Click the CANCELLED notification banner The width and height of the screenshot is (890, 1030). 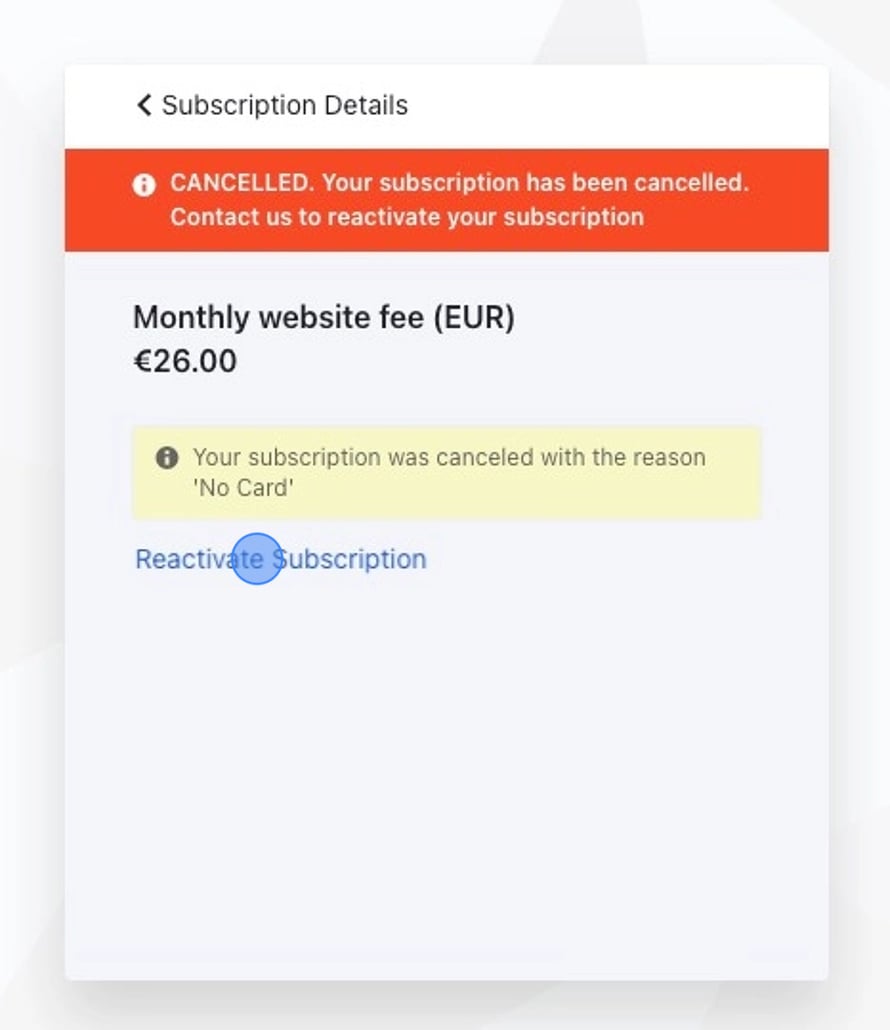pyautogui.click(x=445, y=199)
